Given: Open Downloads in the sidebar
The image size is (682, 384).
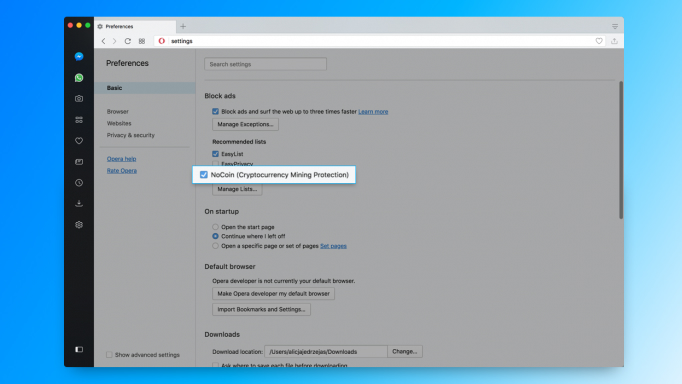Looking at the screenshot, I should (x=79, y=204).
